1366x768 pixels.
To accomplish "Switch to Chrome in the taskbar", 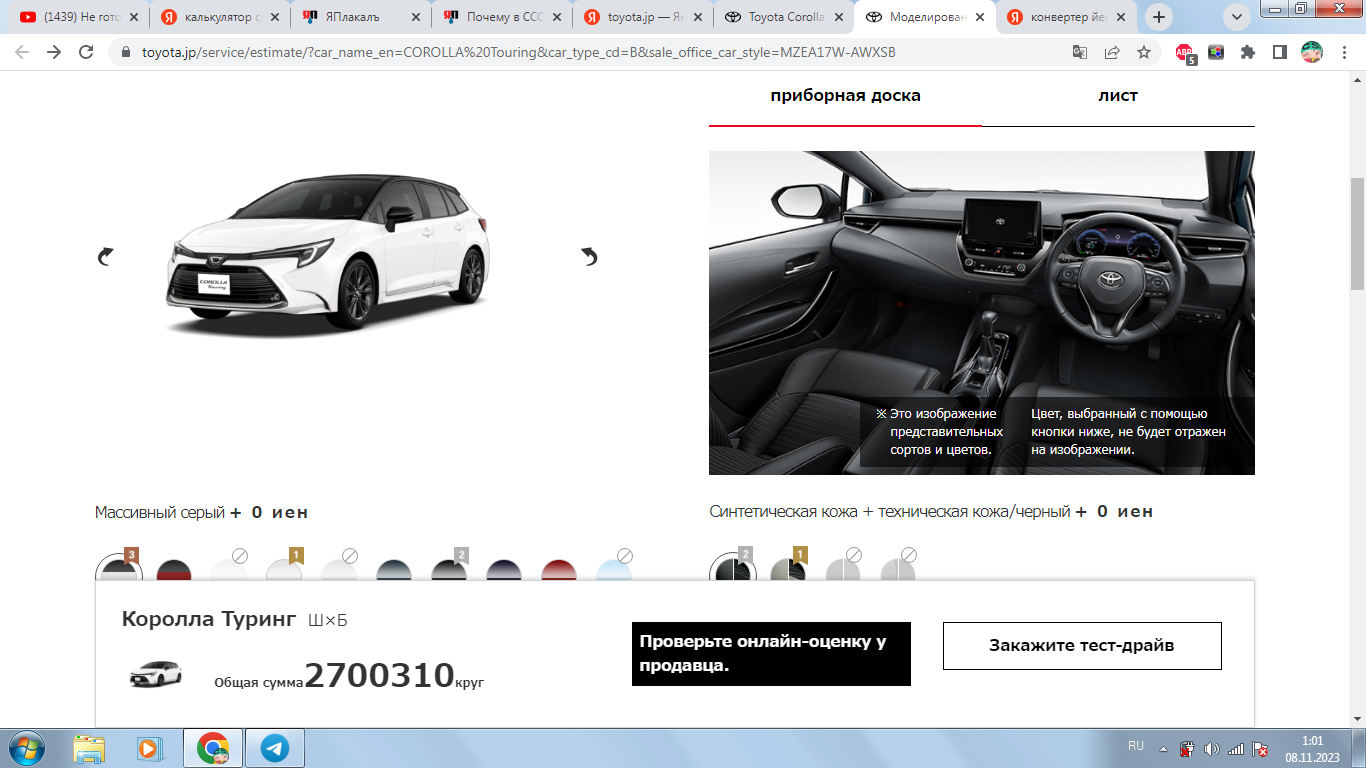I will point(212,748).
